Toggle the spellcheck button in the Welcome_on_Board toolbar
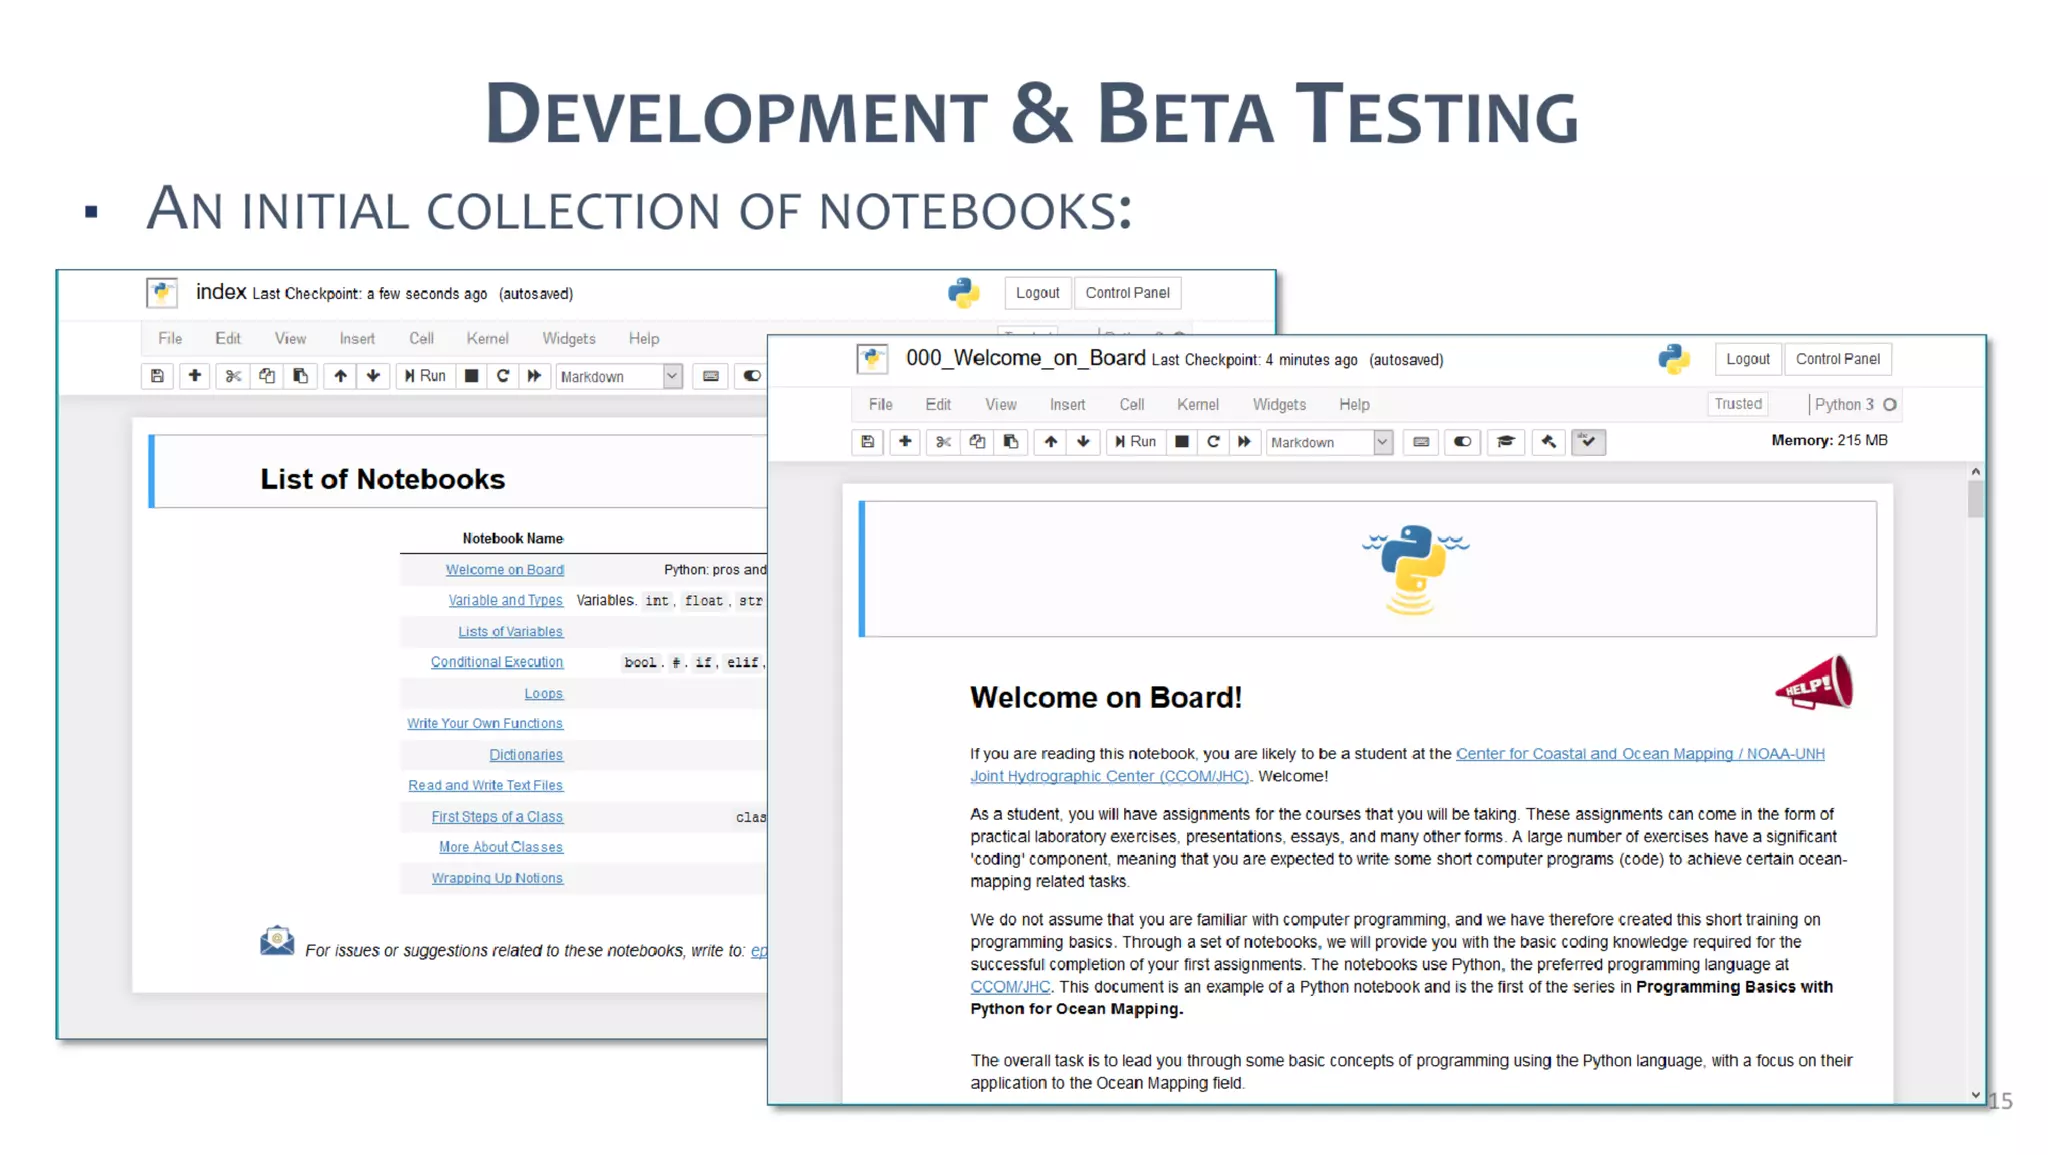2048x1155 pixels. click(1588, 442)
